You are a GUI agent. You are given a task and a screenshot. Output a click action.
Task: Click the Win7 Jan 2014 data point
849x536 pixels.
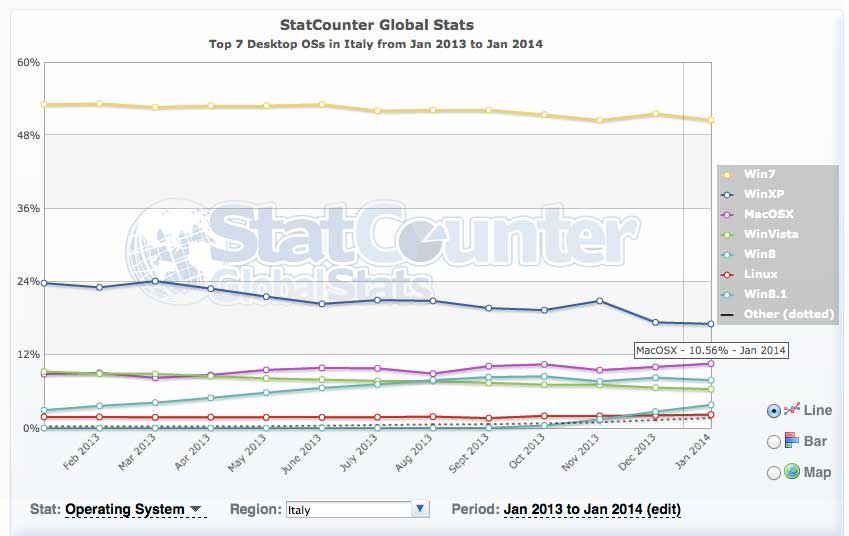pos(710,120)
